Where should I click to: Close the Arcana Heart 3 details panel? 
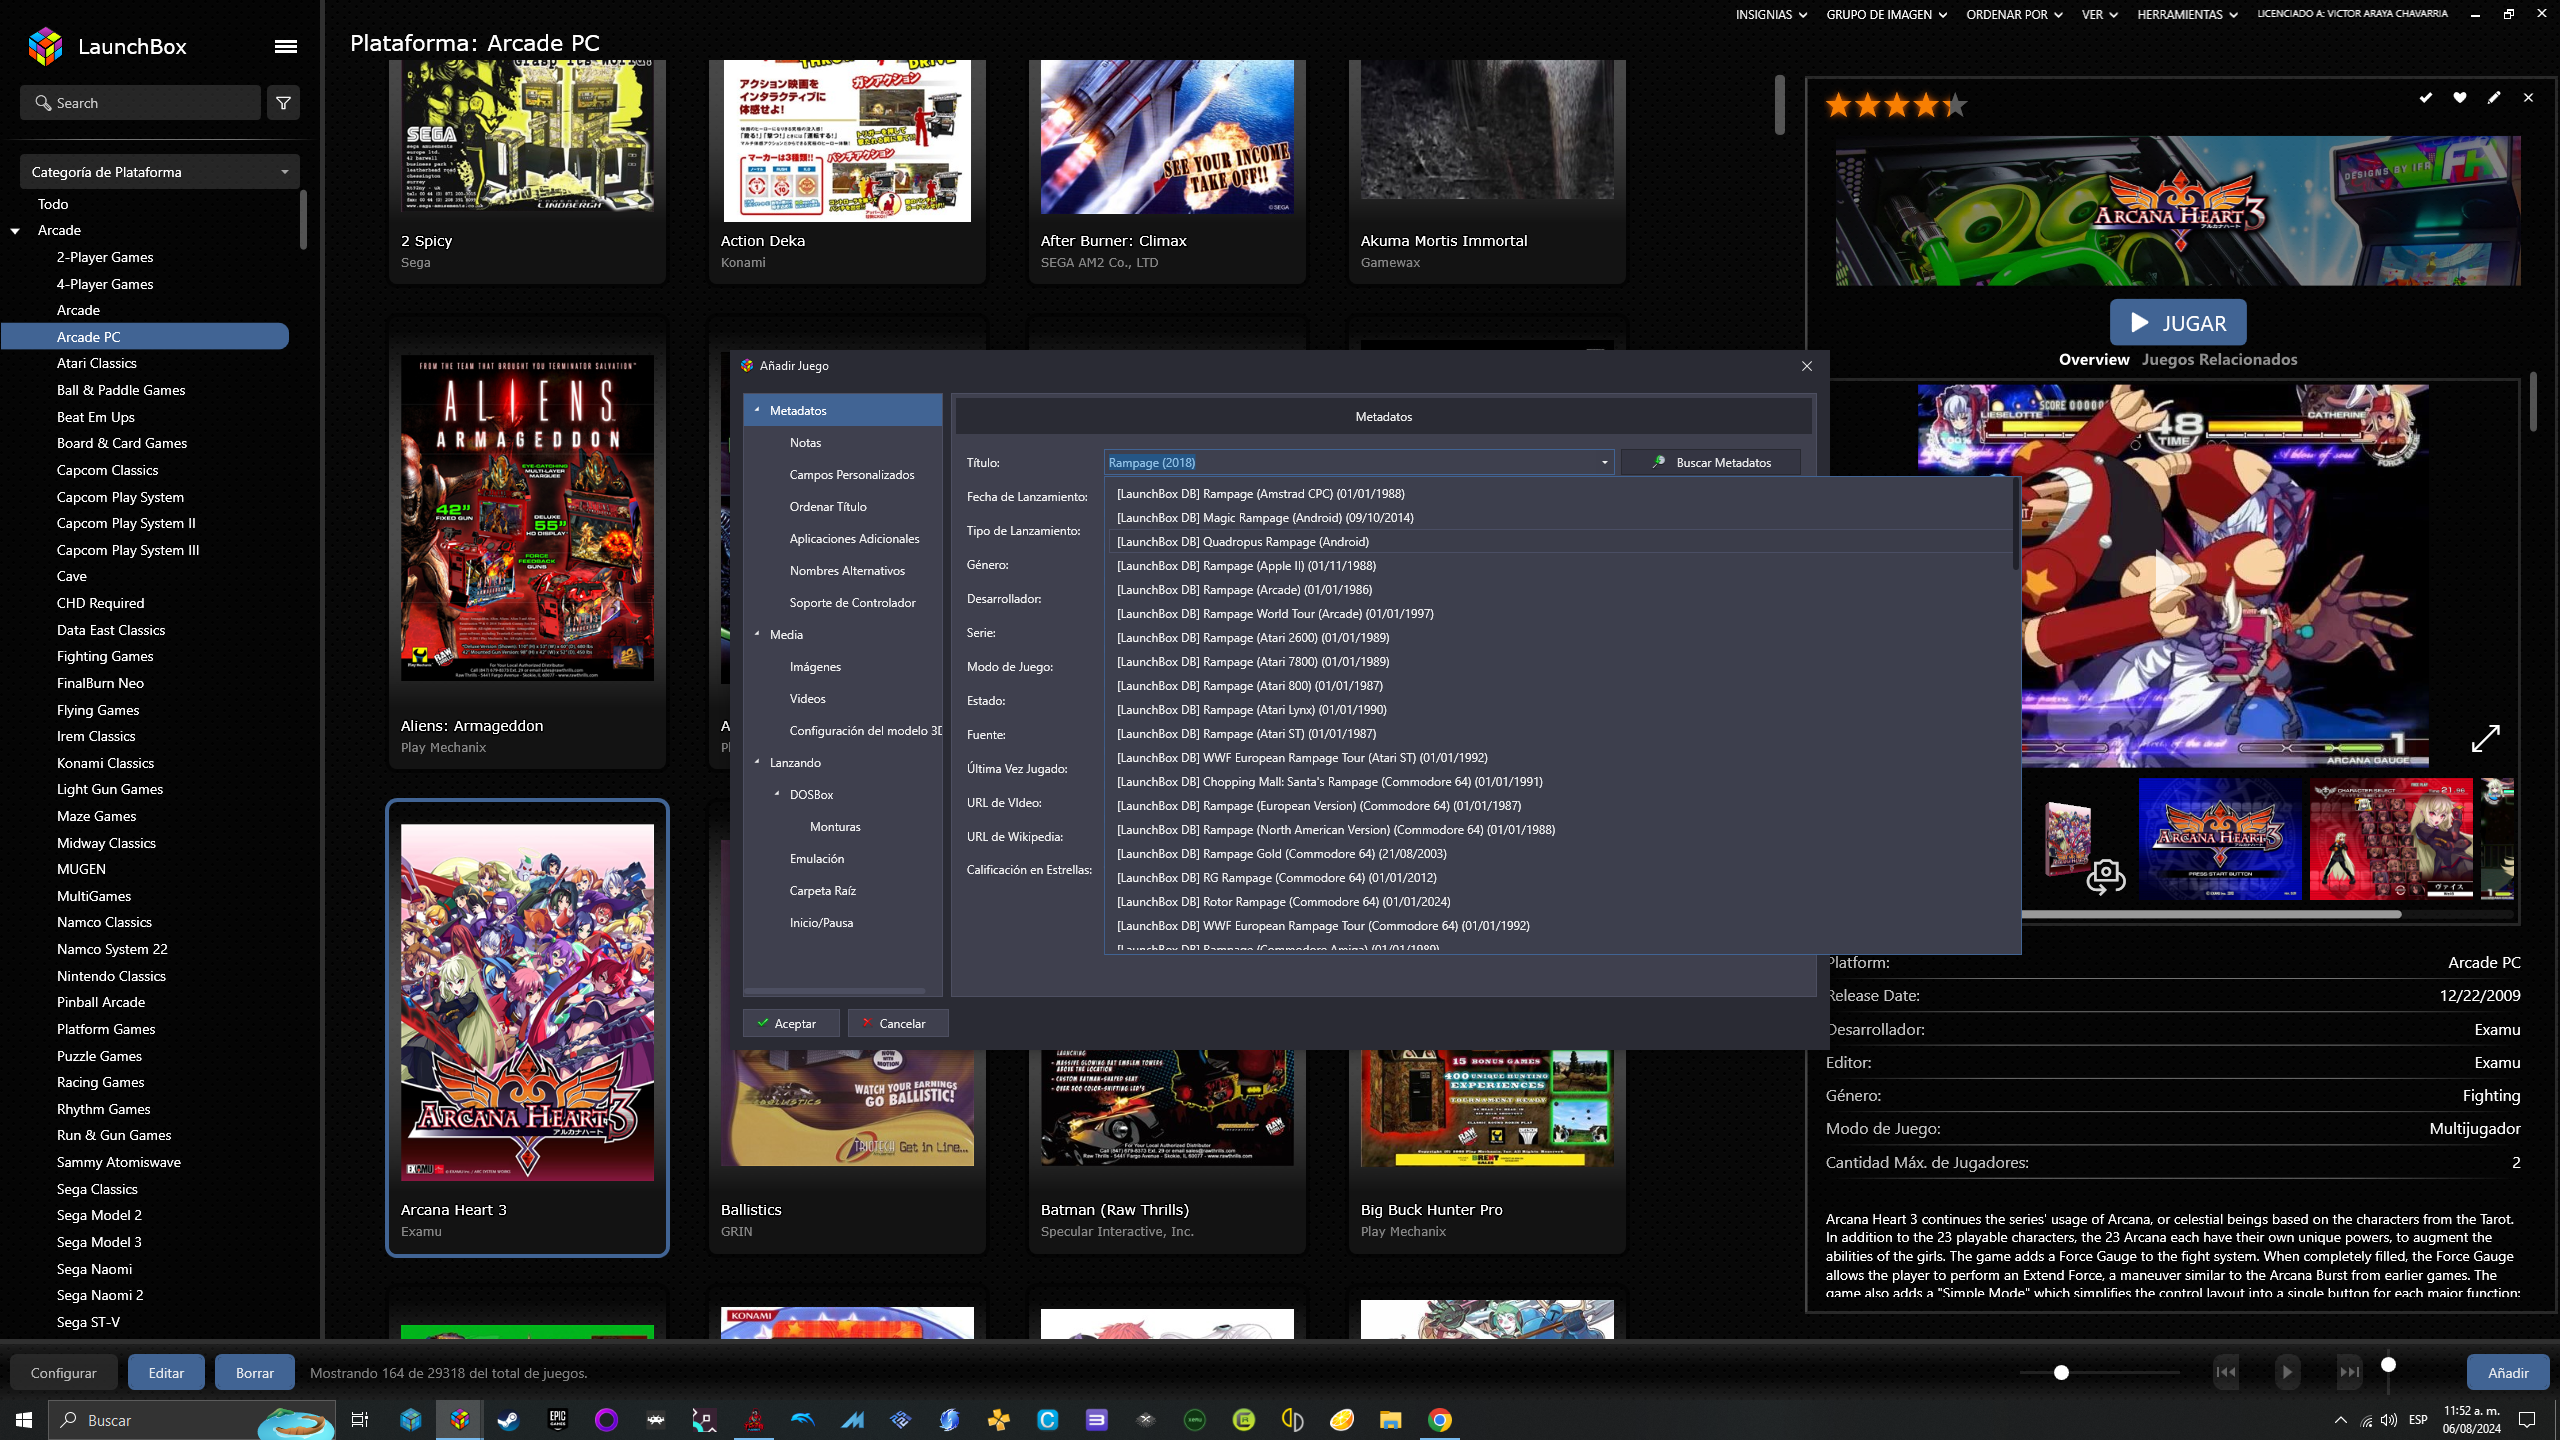click(x=2528, y=98)
